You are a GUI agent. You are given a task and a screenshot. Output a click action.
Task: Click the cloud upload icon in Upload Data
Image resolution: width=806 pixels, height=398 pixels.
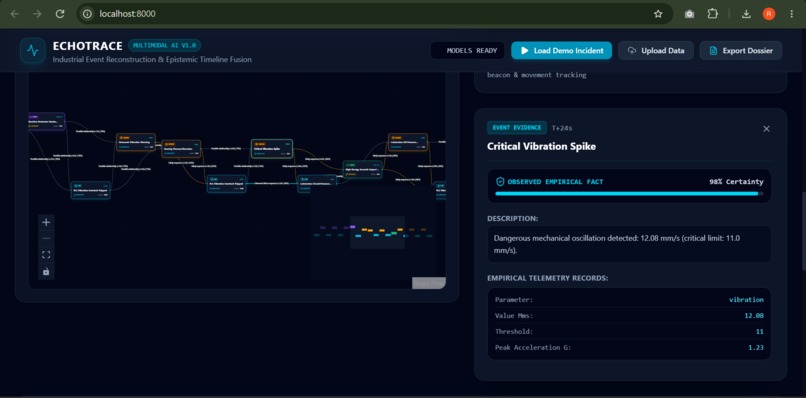point(632,51)
